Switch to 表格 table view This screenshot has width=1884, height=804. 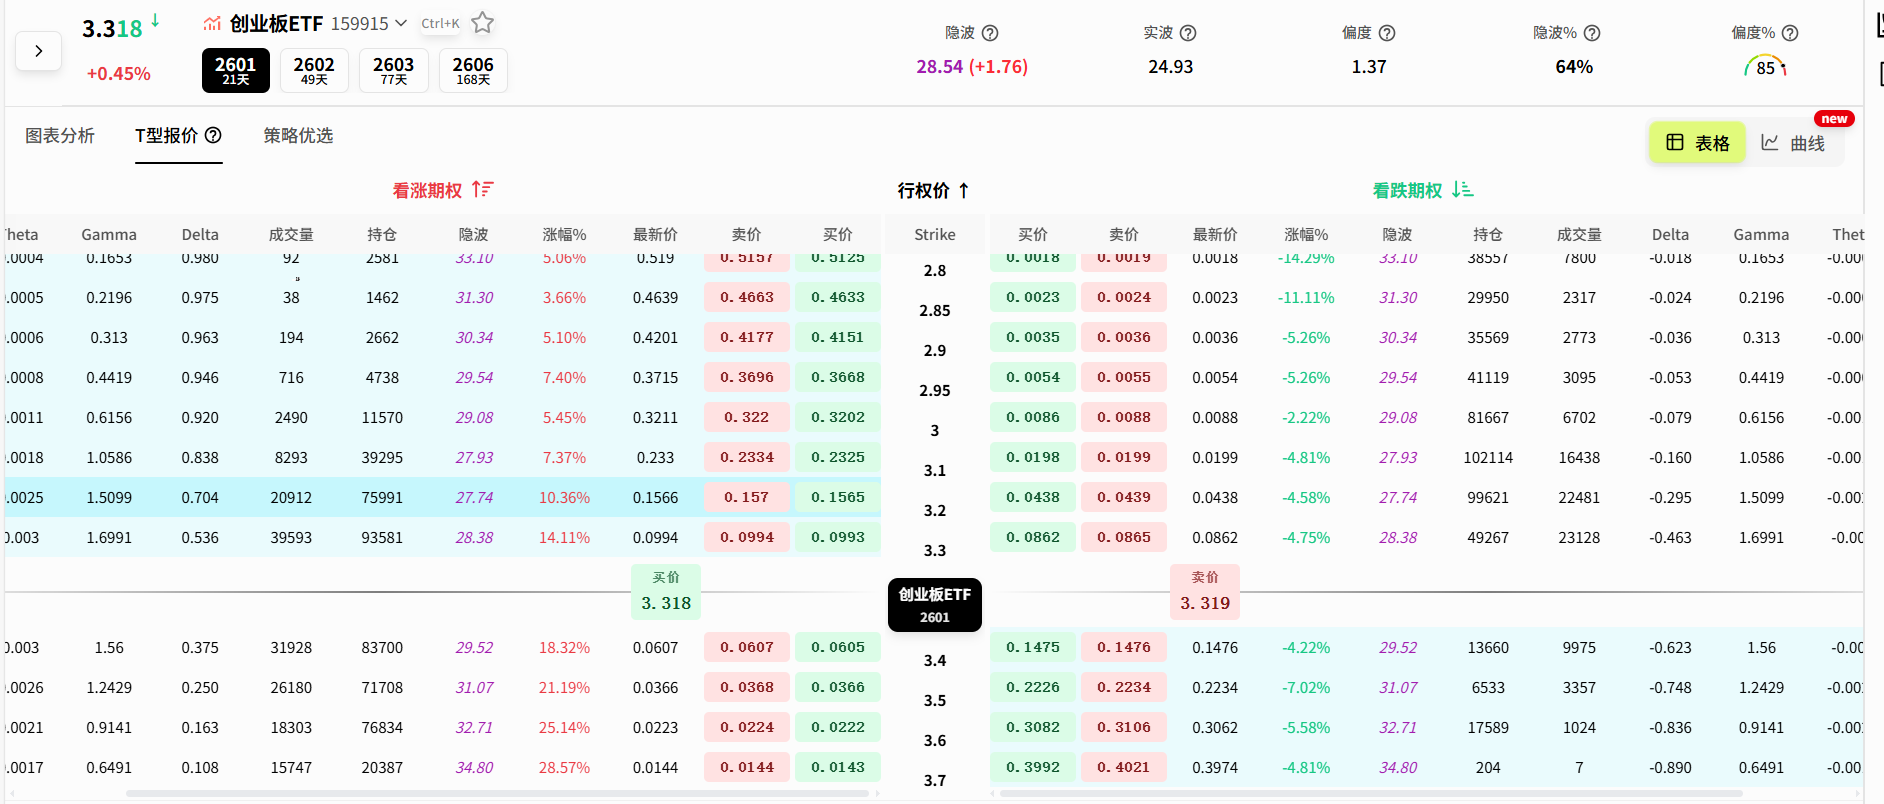click(x=1697, y=143)
